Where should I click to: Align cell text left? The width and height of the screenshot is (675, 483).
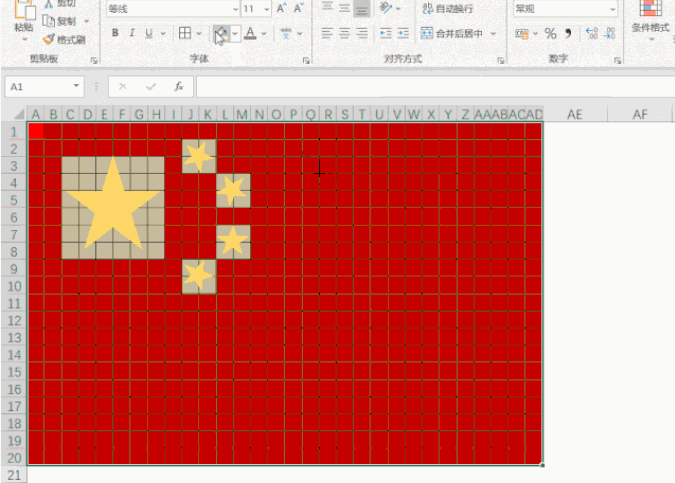coord(327,33)
